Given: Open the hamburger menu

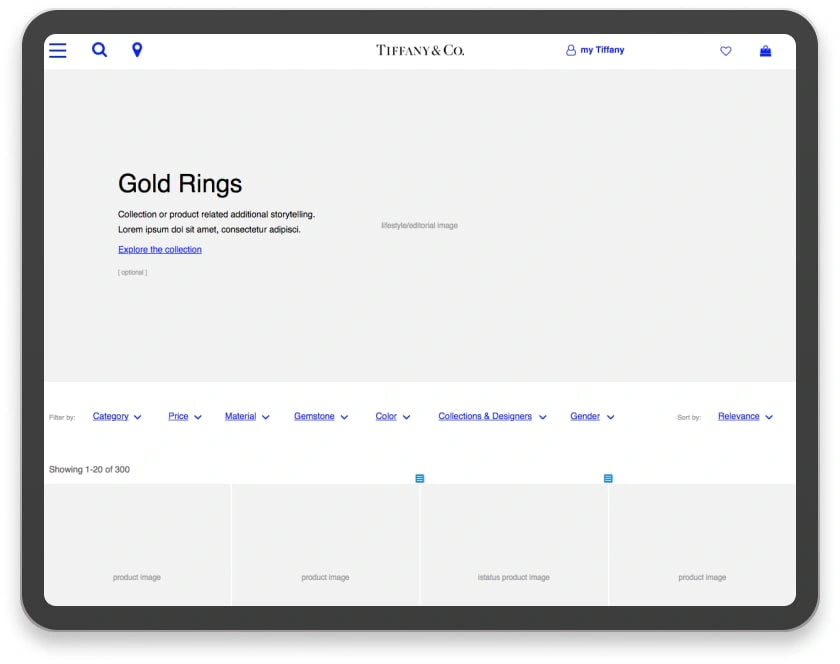Looking at the screenshot, I should click(58, 50).
